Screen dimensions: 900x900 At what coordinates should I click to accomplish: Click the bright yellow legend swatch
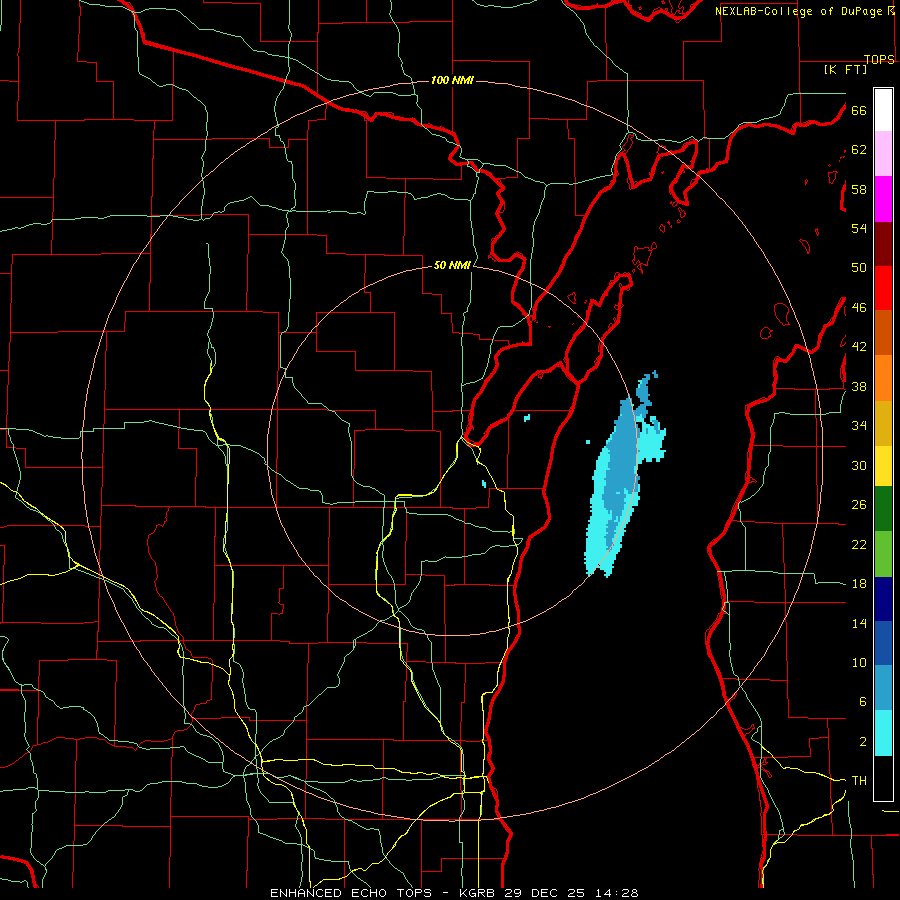[x=883, y=465]
